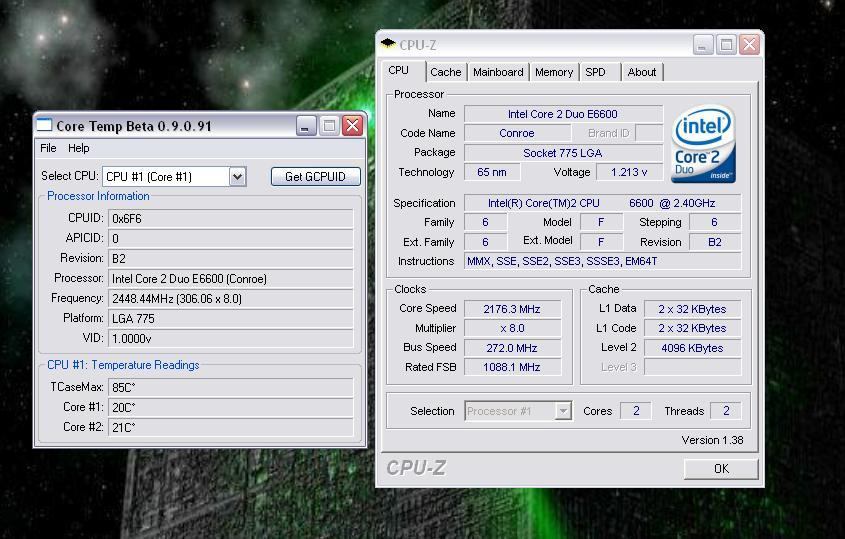
Task: Click the VID value 1.0000v
Action: [231, 338]
